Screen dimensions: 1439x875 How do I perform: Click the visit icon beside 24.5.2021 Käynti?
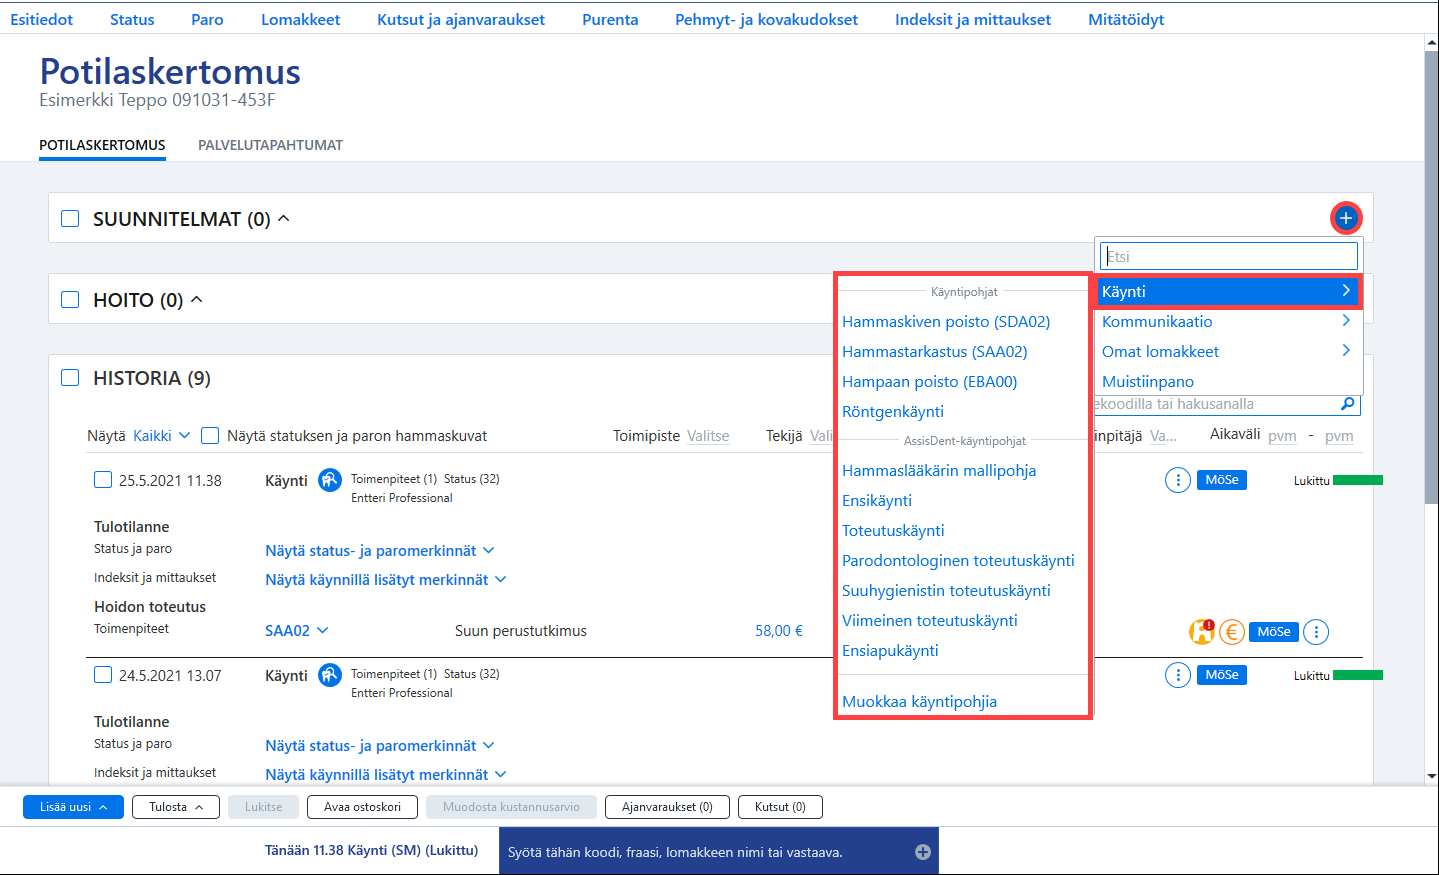pos(330,675)
